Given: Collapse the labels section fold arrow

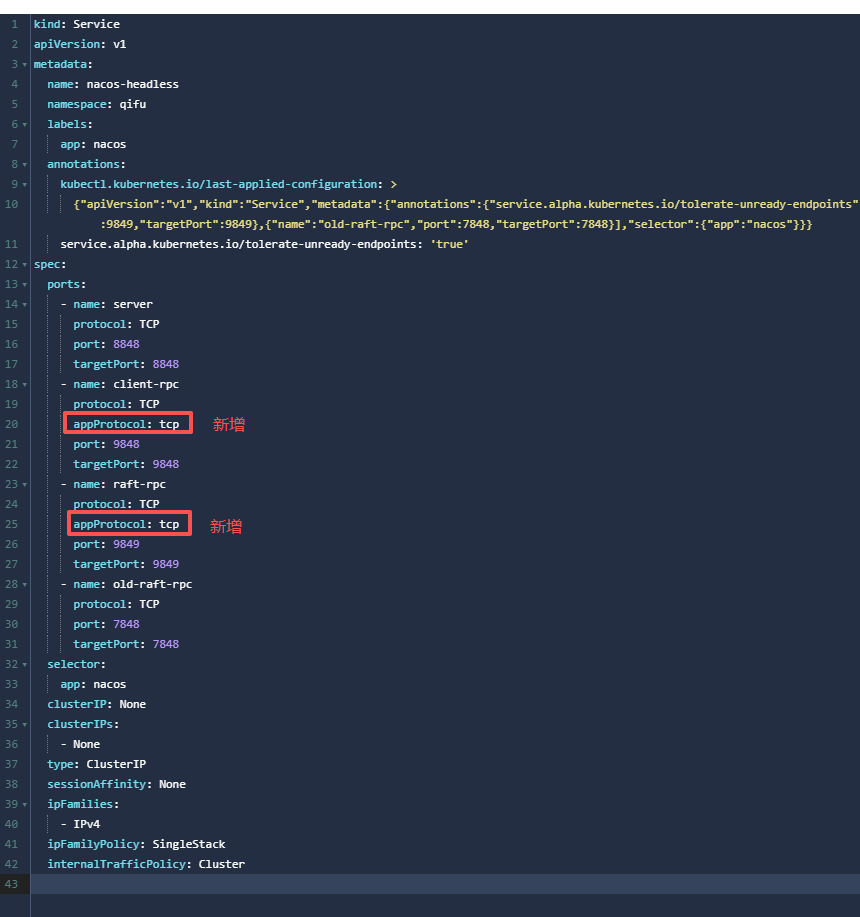Looking at the screenshot, I should 25,124.
